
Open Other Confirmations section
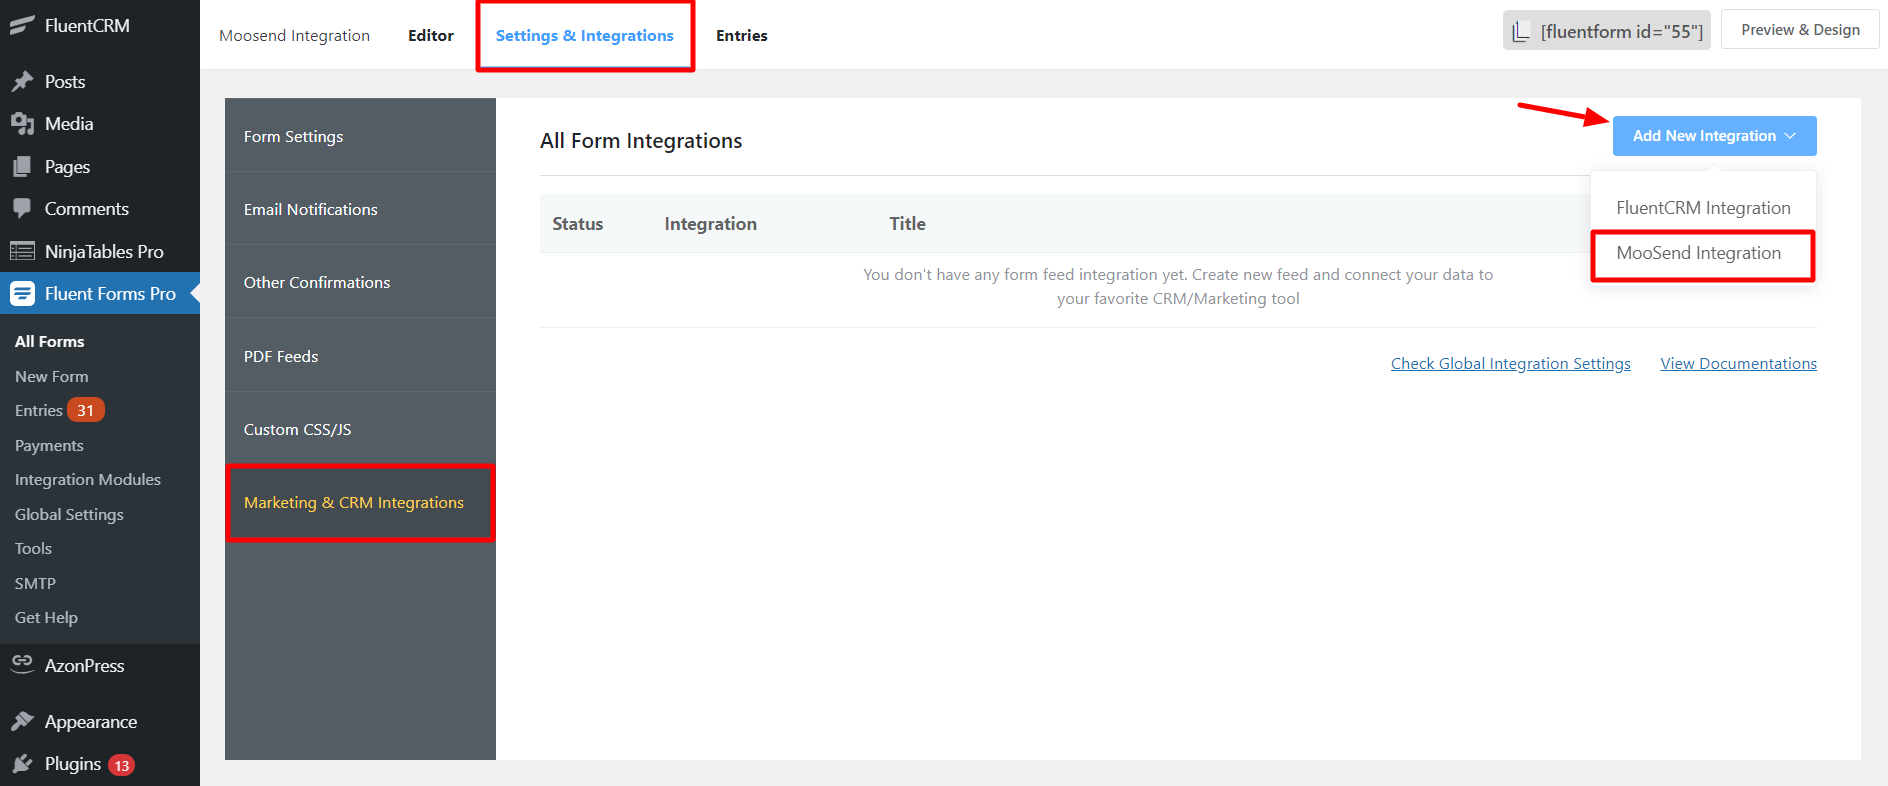click(360, 282)
